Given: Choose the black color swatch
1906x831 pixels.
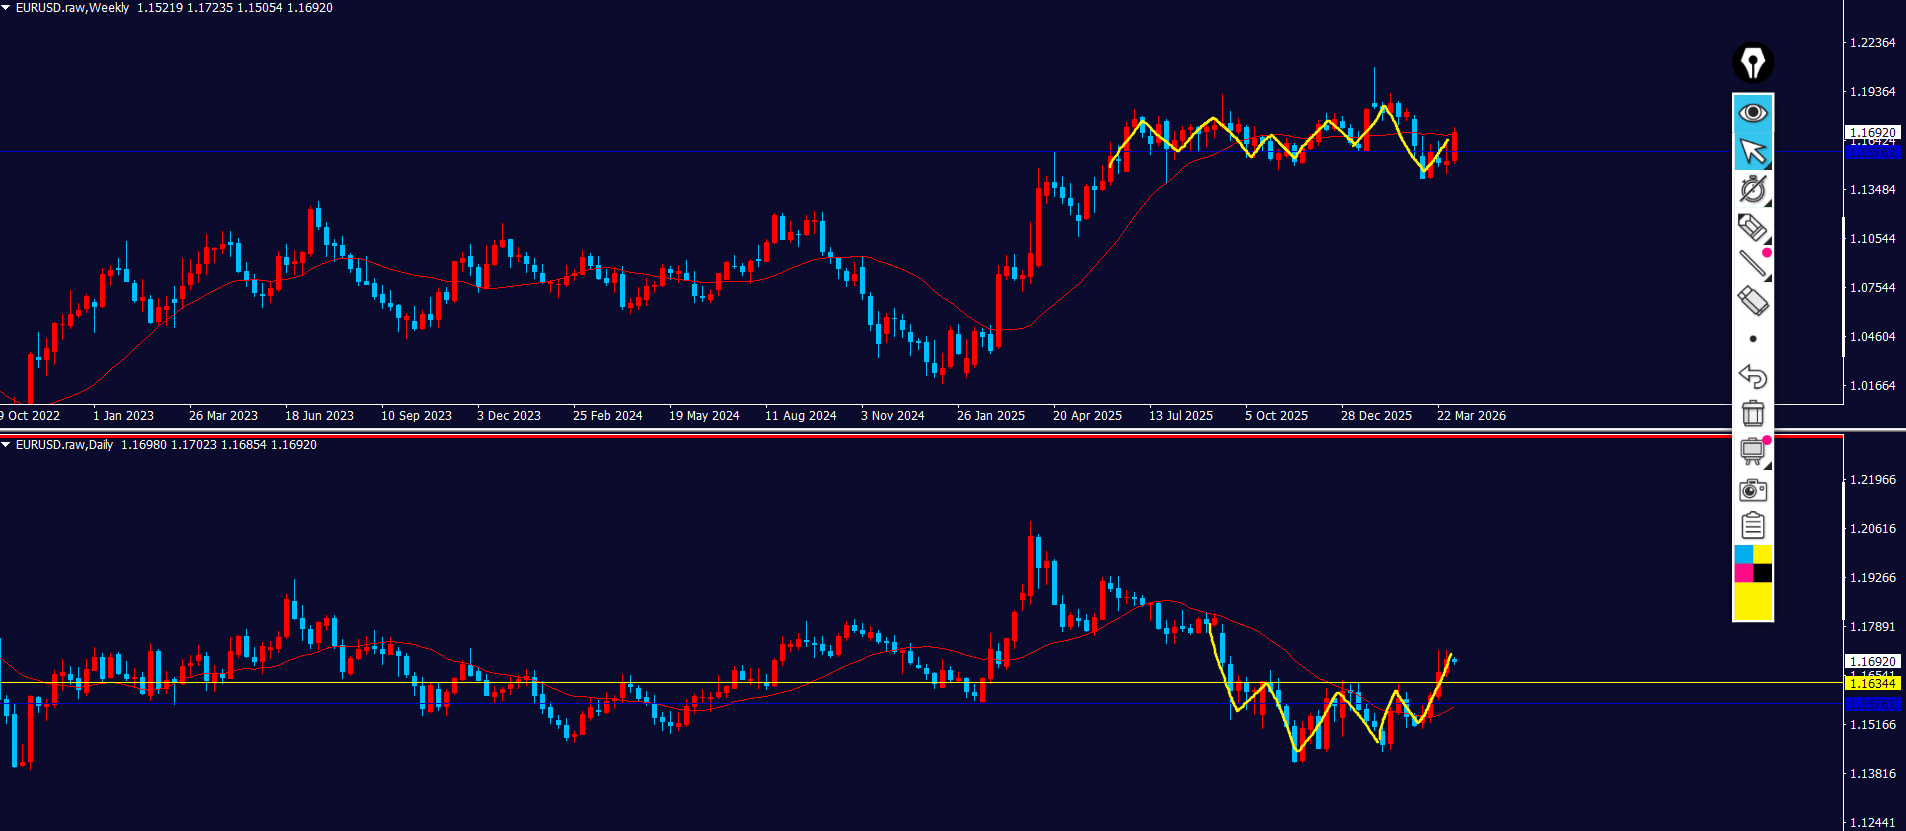Looking at the screenshot, I should tap(1762, 573).
